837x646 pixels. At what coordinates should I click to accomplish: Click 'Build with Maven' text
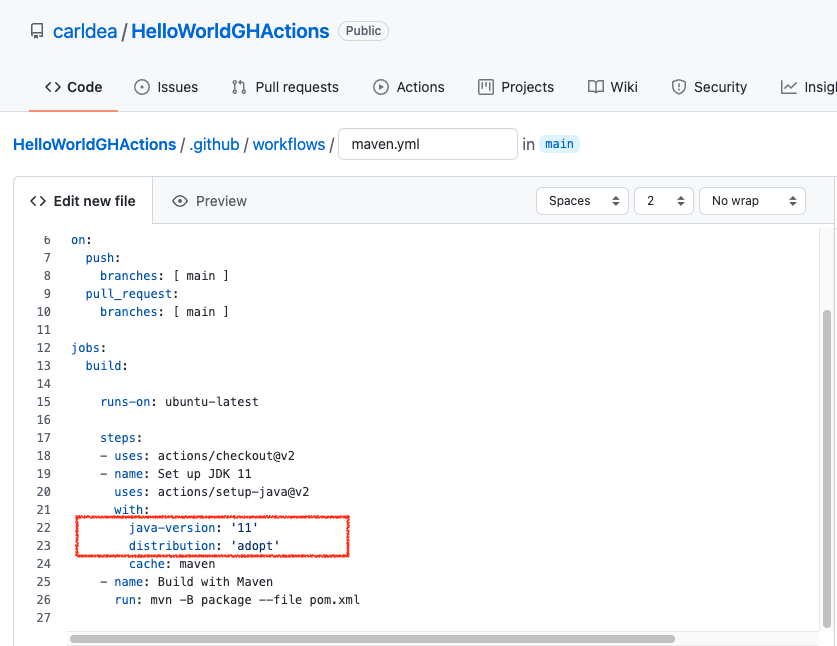pos(215,582)
